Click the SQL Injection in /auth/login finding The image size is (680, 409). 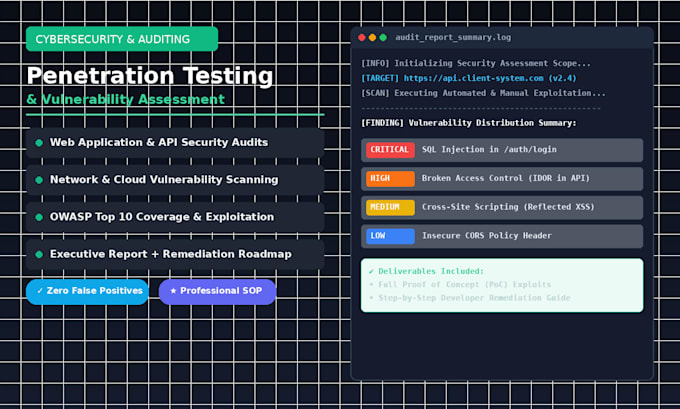(489, 150)
